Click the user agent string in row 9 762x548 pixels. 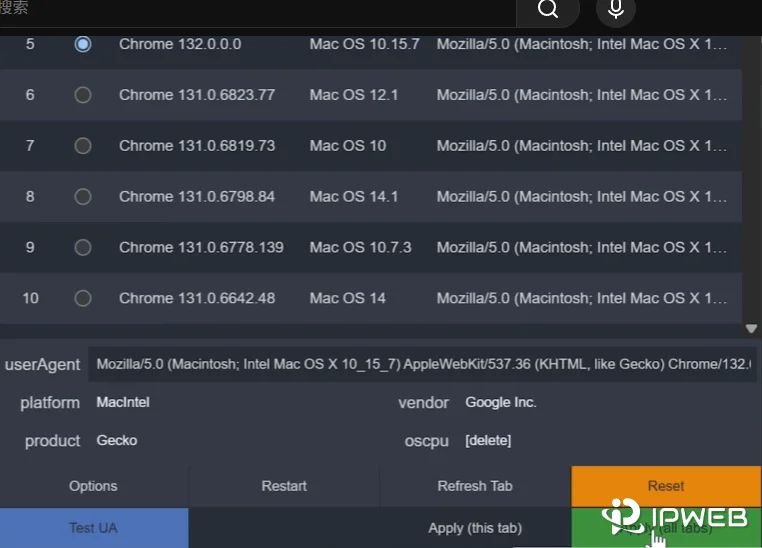pyautogui.click(x=582, y=247)
